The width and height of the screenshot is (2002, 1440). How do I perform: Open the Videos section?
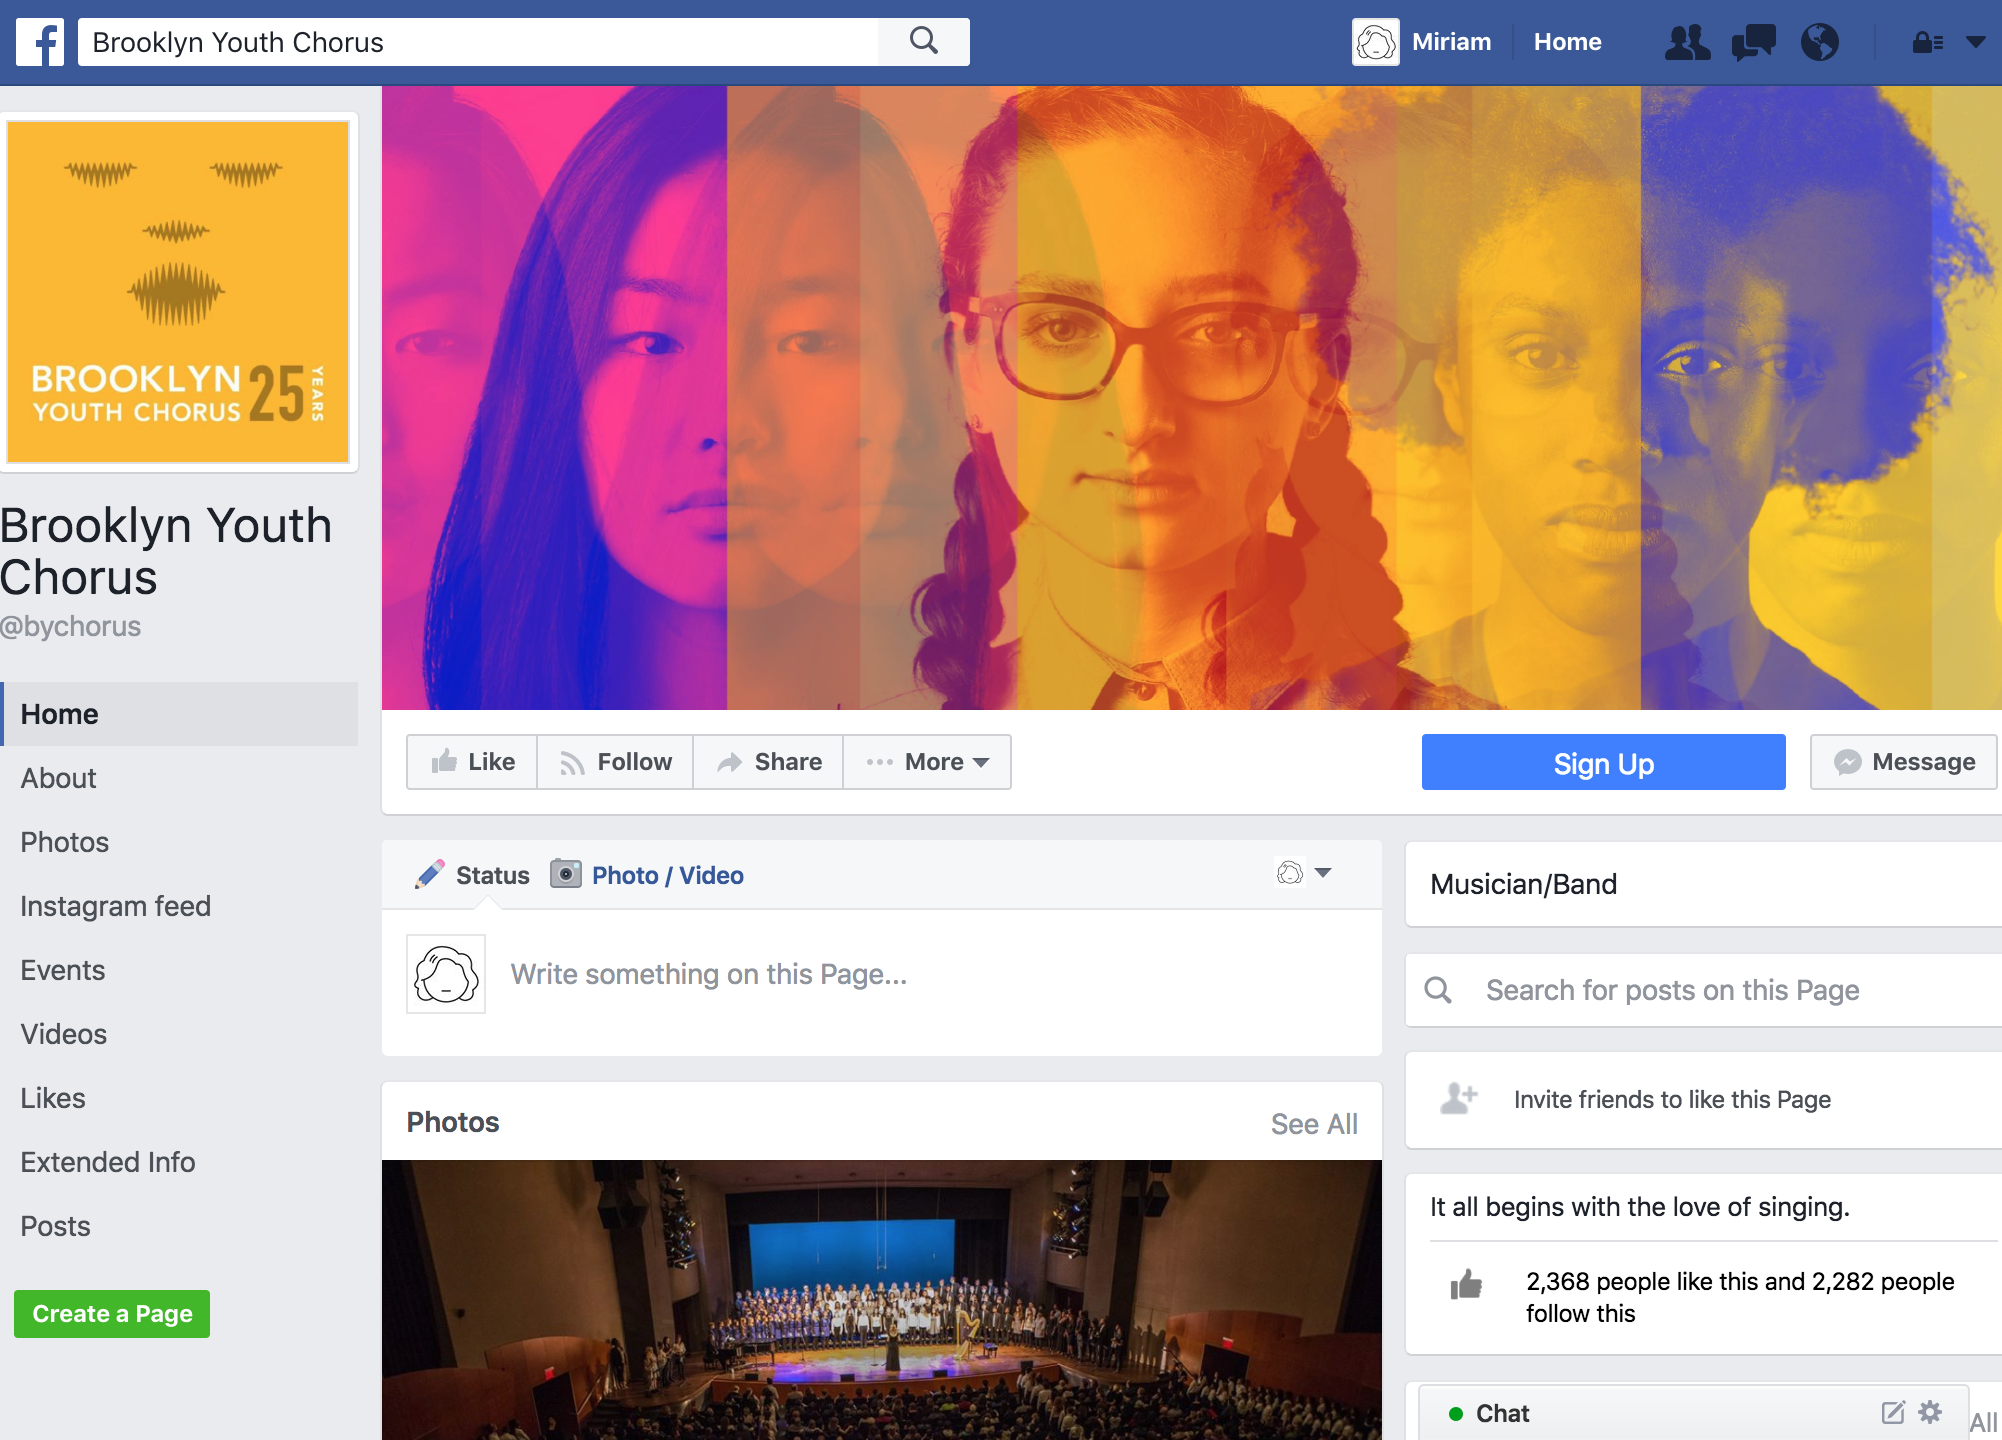coord(63,1034)
